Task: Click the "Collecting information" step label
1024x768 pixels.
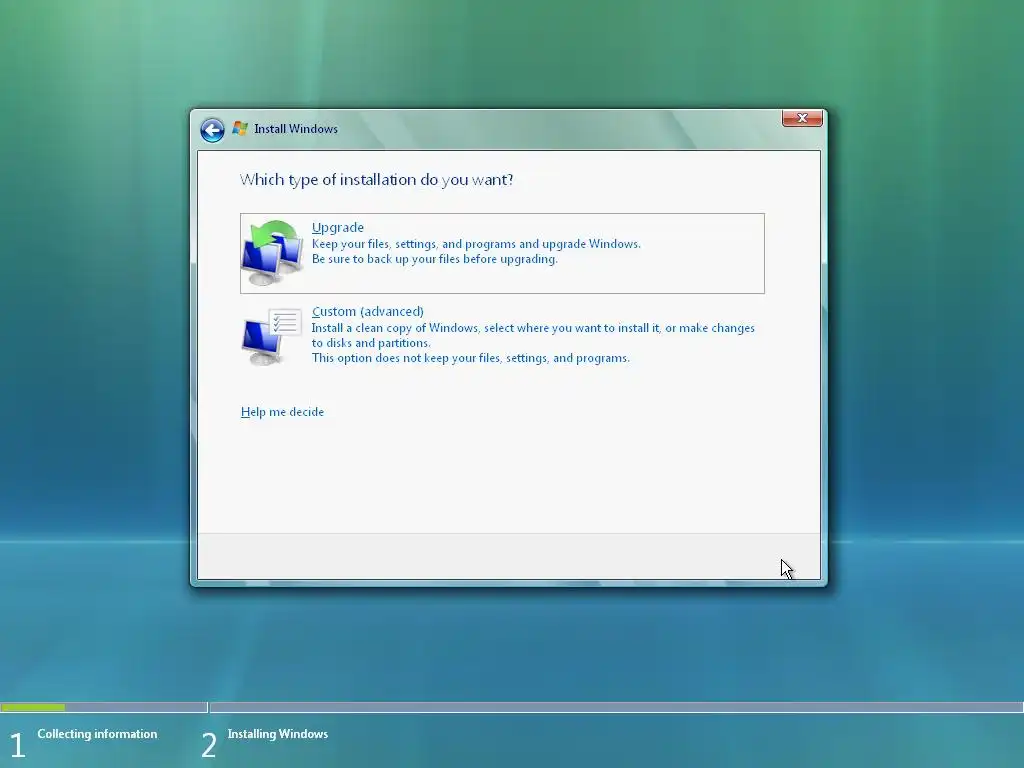Action: (x=97, y=734)
